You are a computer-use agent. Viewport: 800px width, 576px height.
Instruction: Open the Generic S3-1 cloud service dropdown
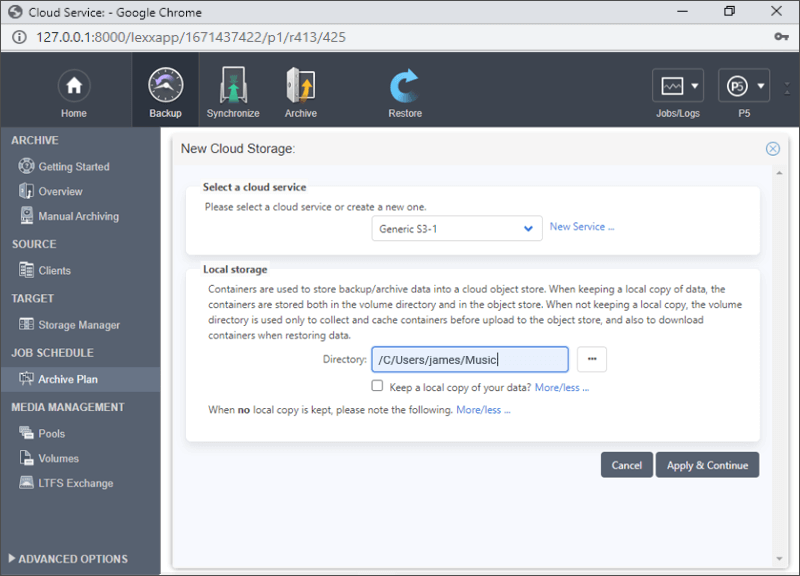coord(457,229)
